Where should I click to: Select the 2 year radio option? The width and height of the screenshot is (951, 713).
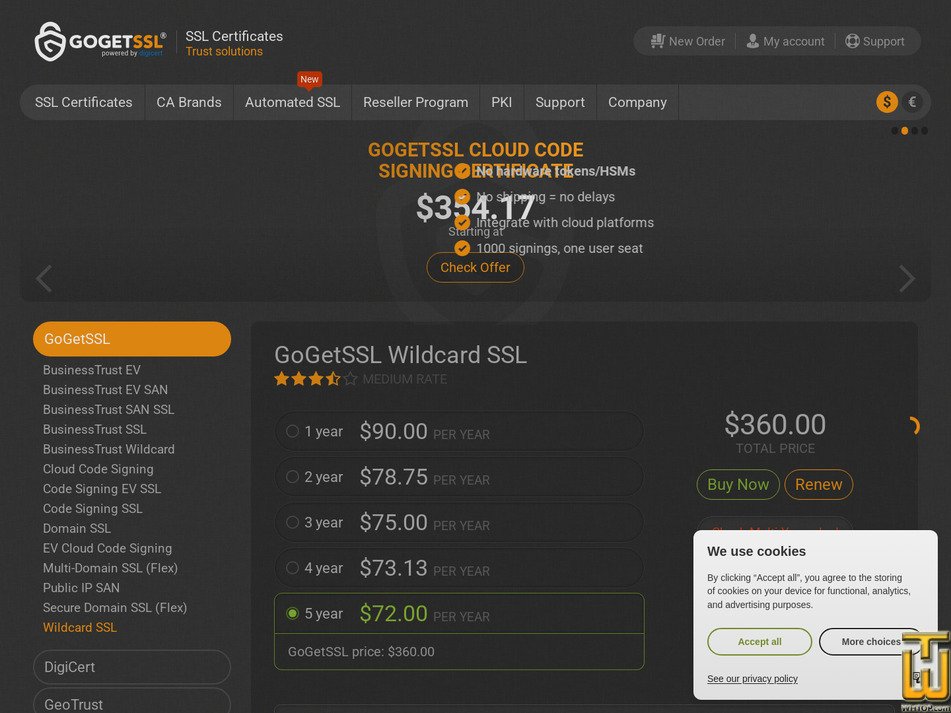click(292, 477)
